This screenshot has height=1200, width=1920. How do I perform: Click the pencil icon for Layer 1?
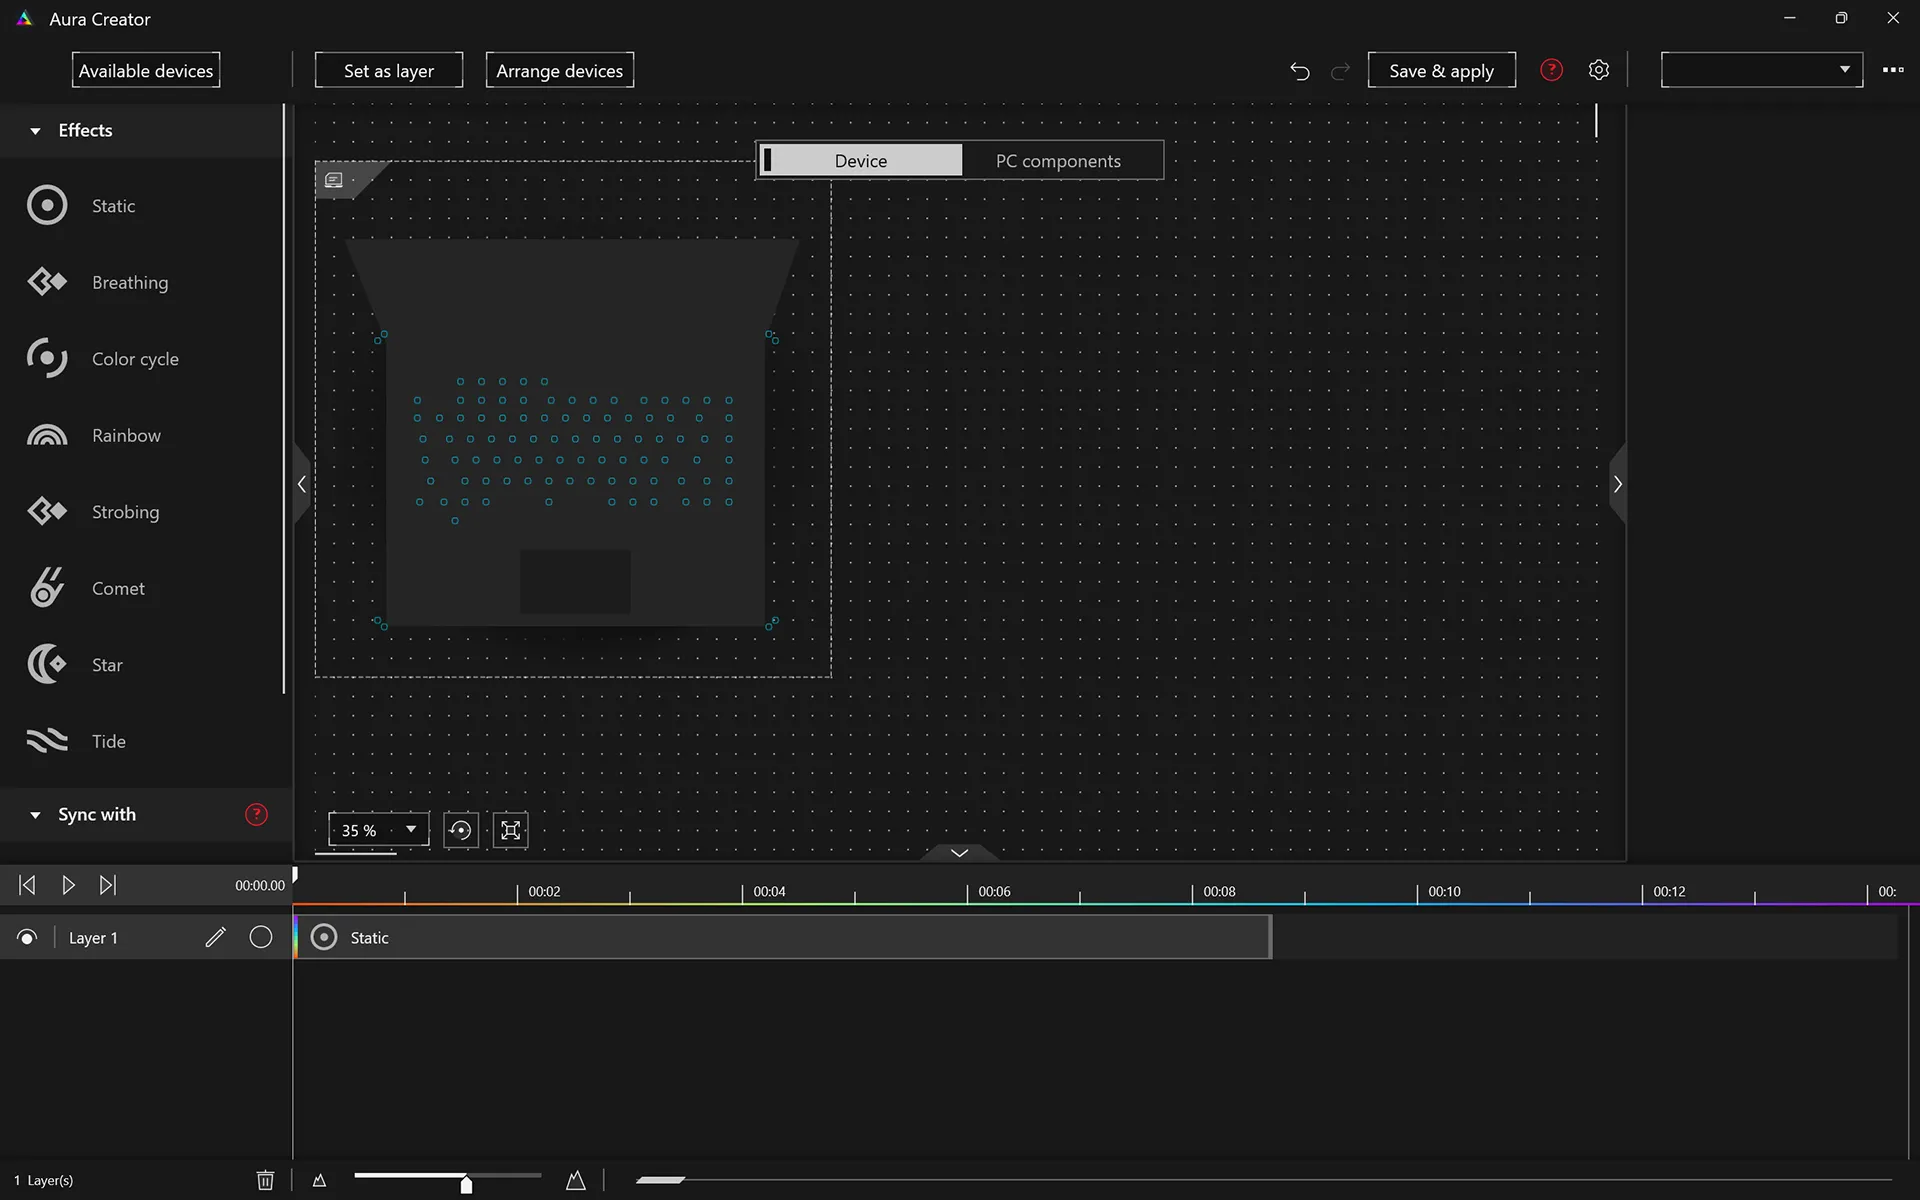[x=215, y=937]
